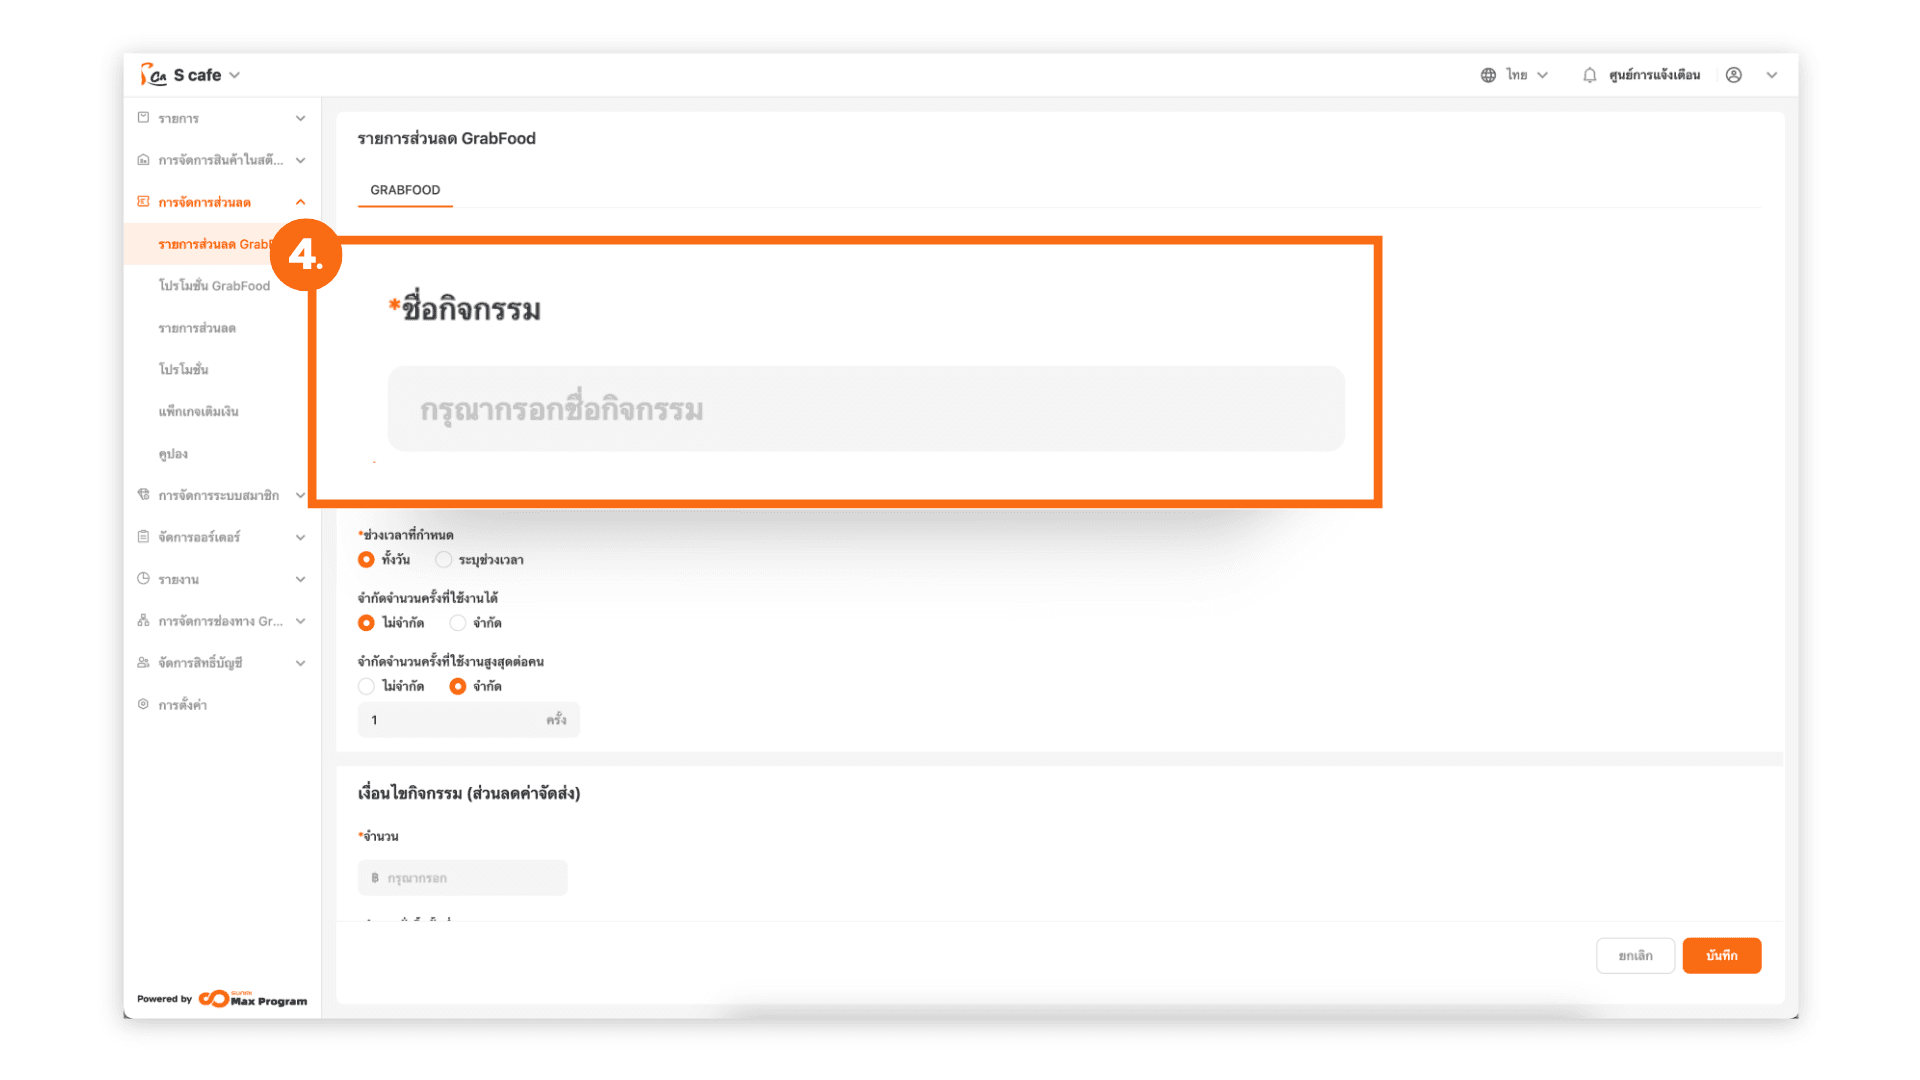This screenshot has height=1080, width=1920.
Task: Click the S cafe logo icon
Action: [153, 75]
